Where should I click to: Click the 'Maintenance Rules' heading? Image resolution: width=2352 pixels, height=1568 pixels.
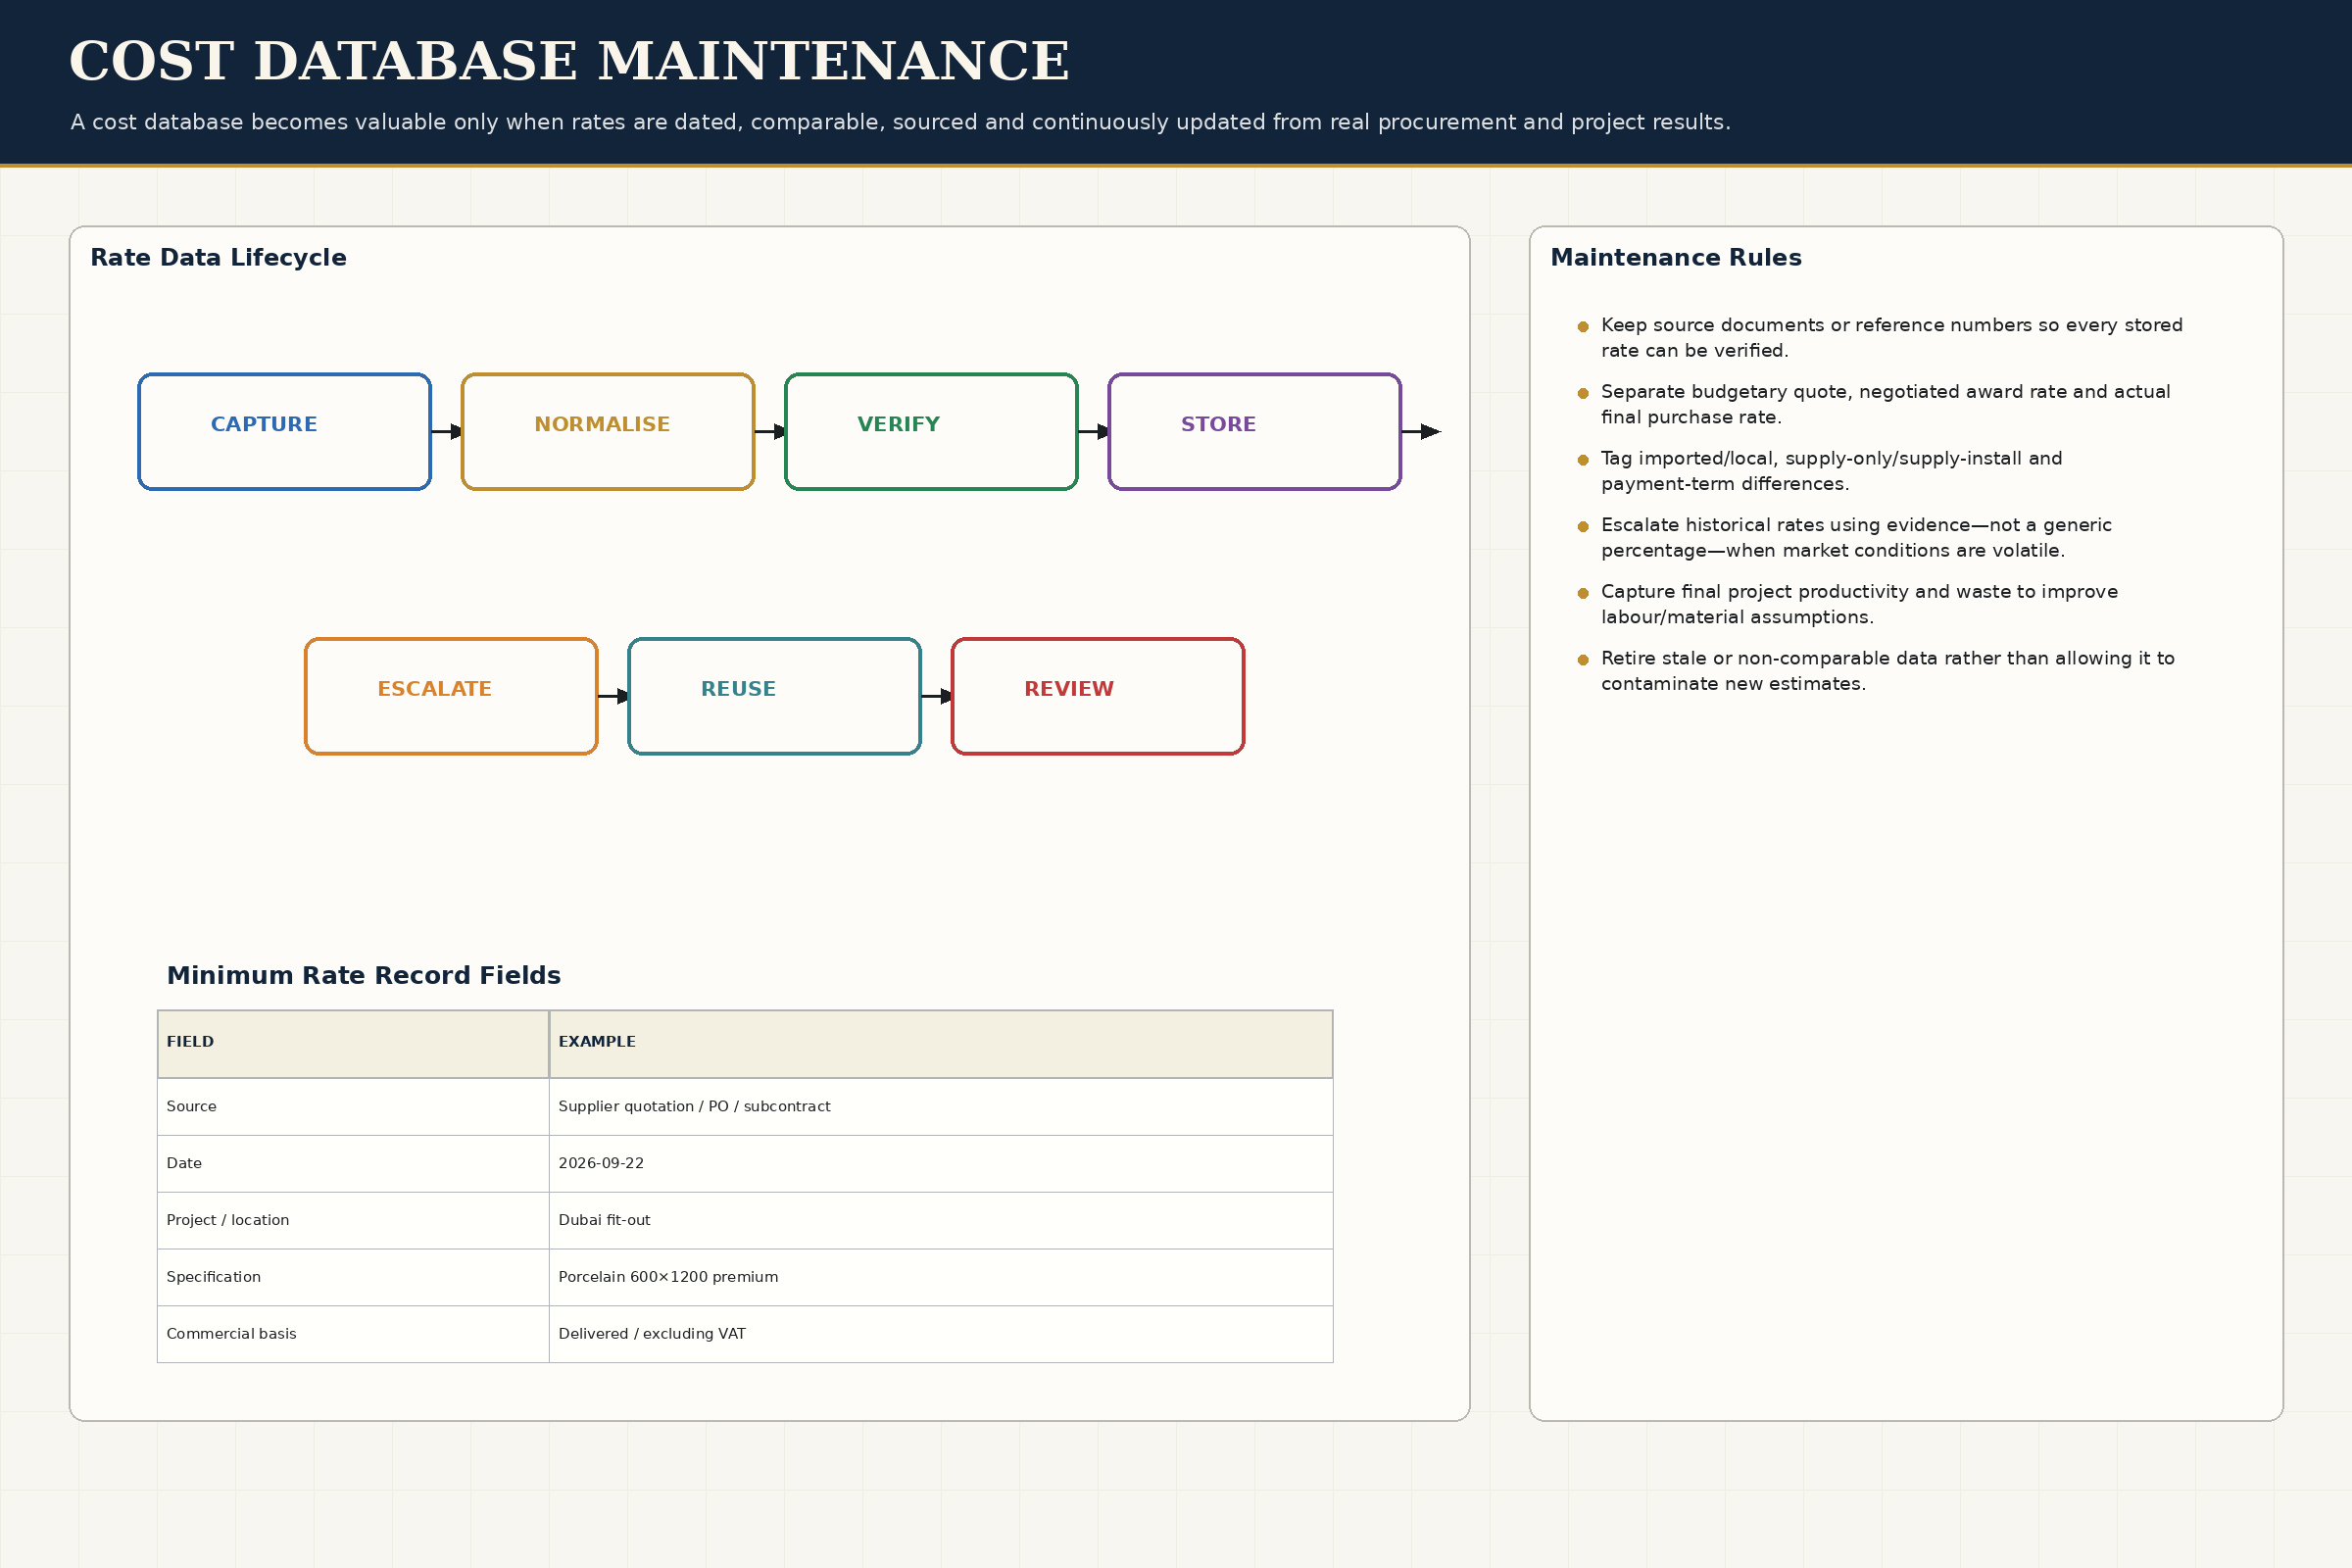click(x=1676, y=258)
